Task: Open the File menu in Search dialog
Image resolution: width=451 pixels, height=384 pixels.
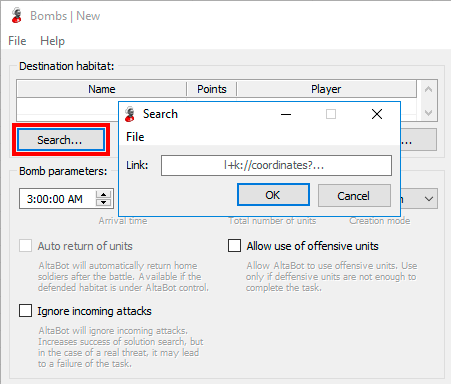Action: [x=135, y=137]
